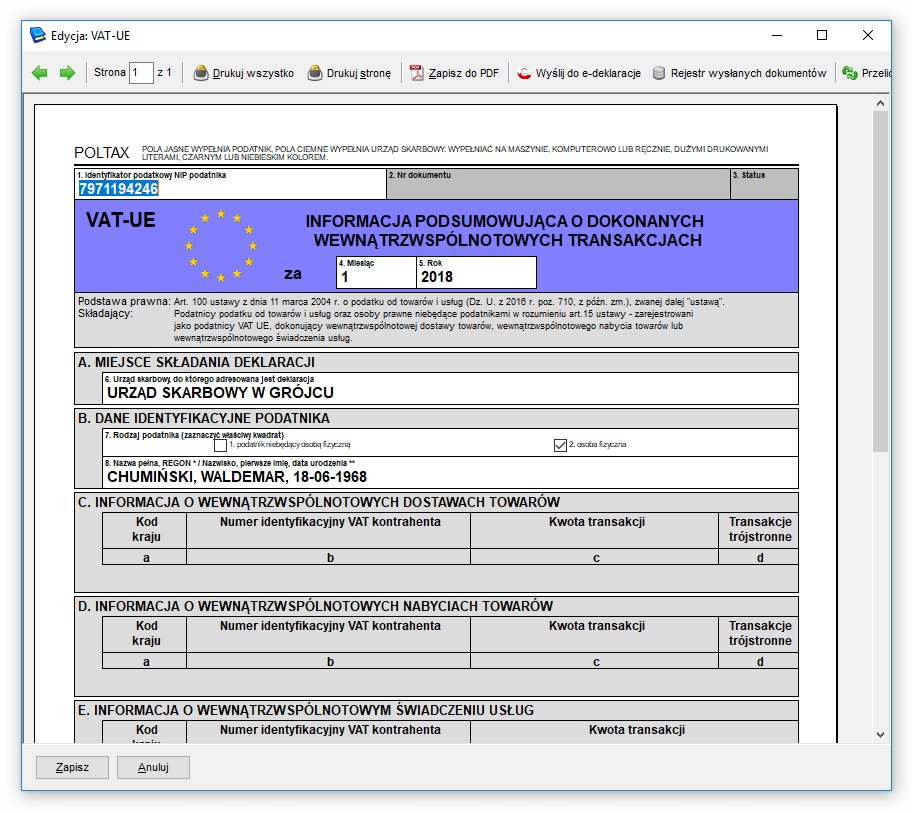Check 'podatnik niebędący osobą fizyczną' box

point(220,445)
